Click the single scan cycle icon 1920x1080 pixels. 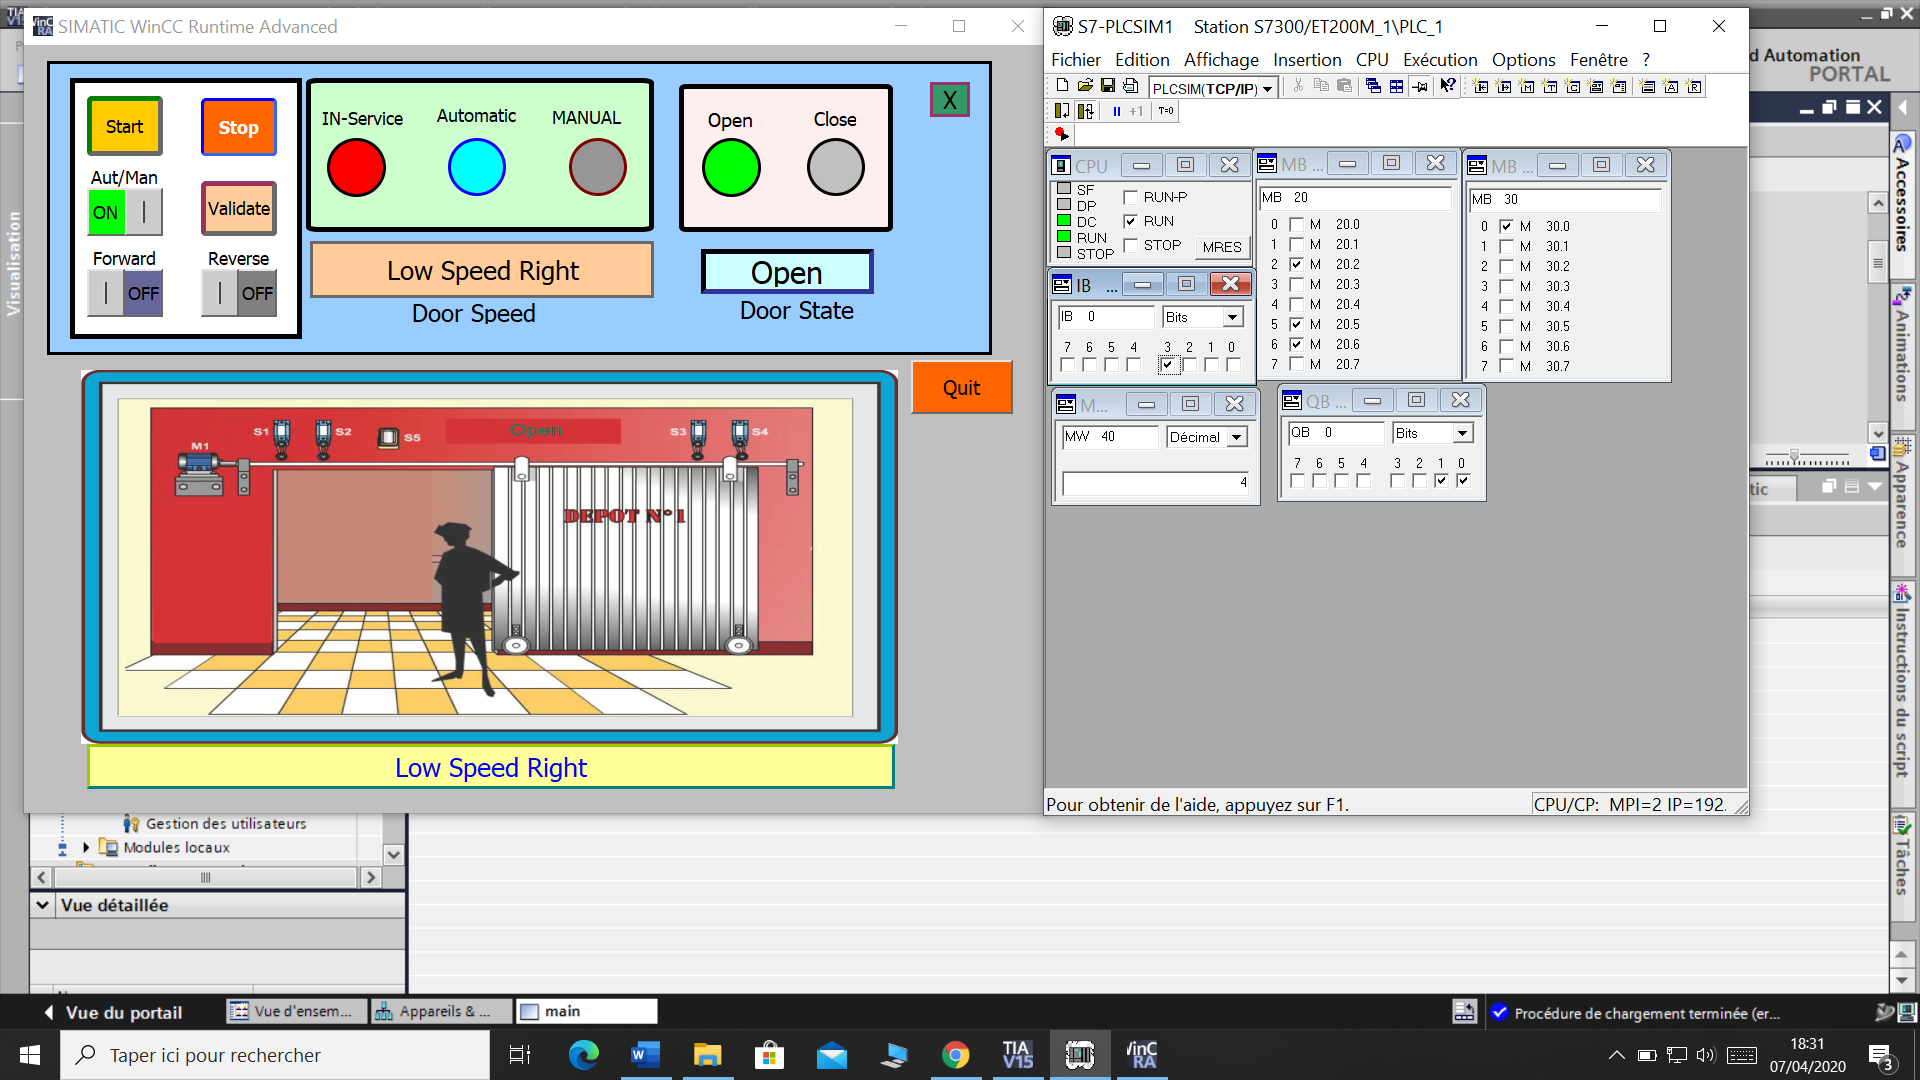1062,111
